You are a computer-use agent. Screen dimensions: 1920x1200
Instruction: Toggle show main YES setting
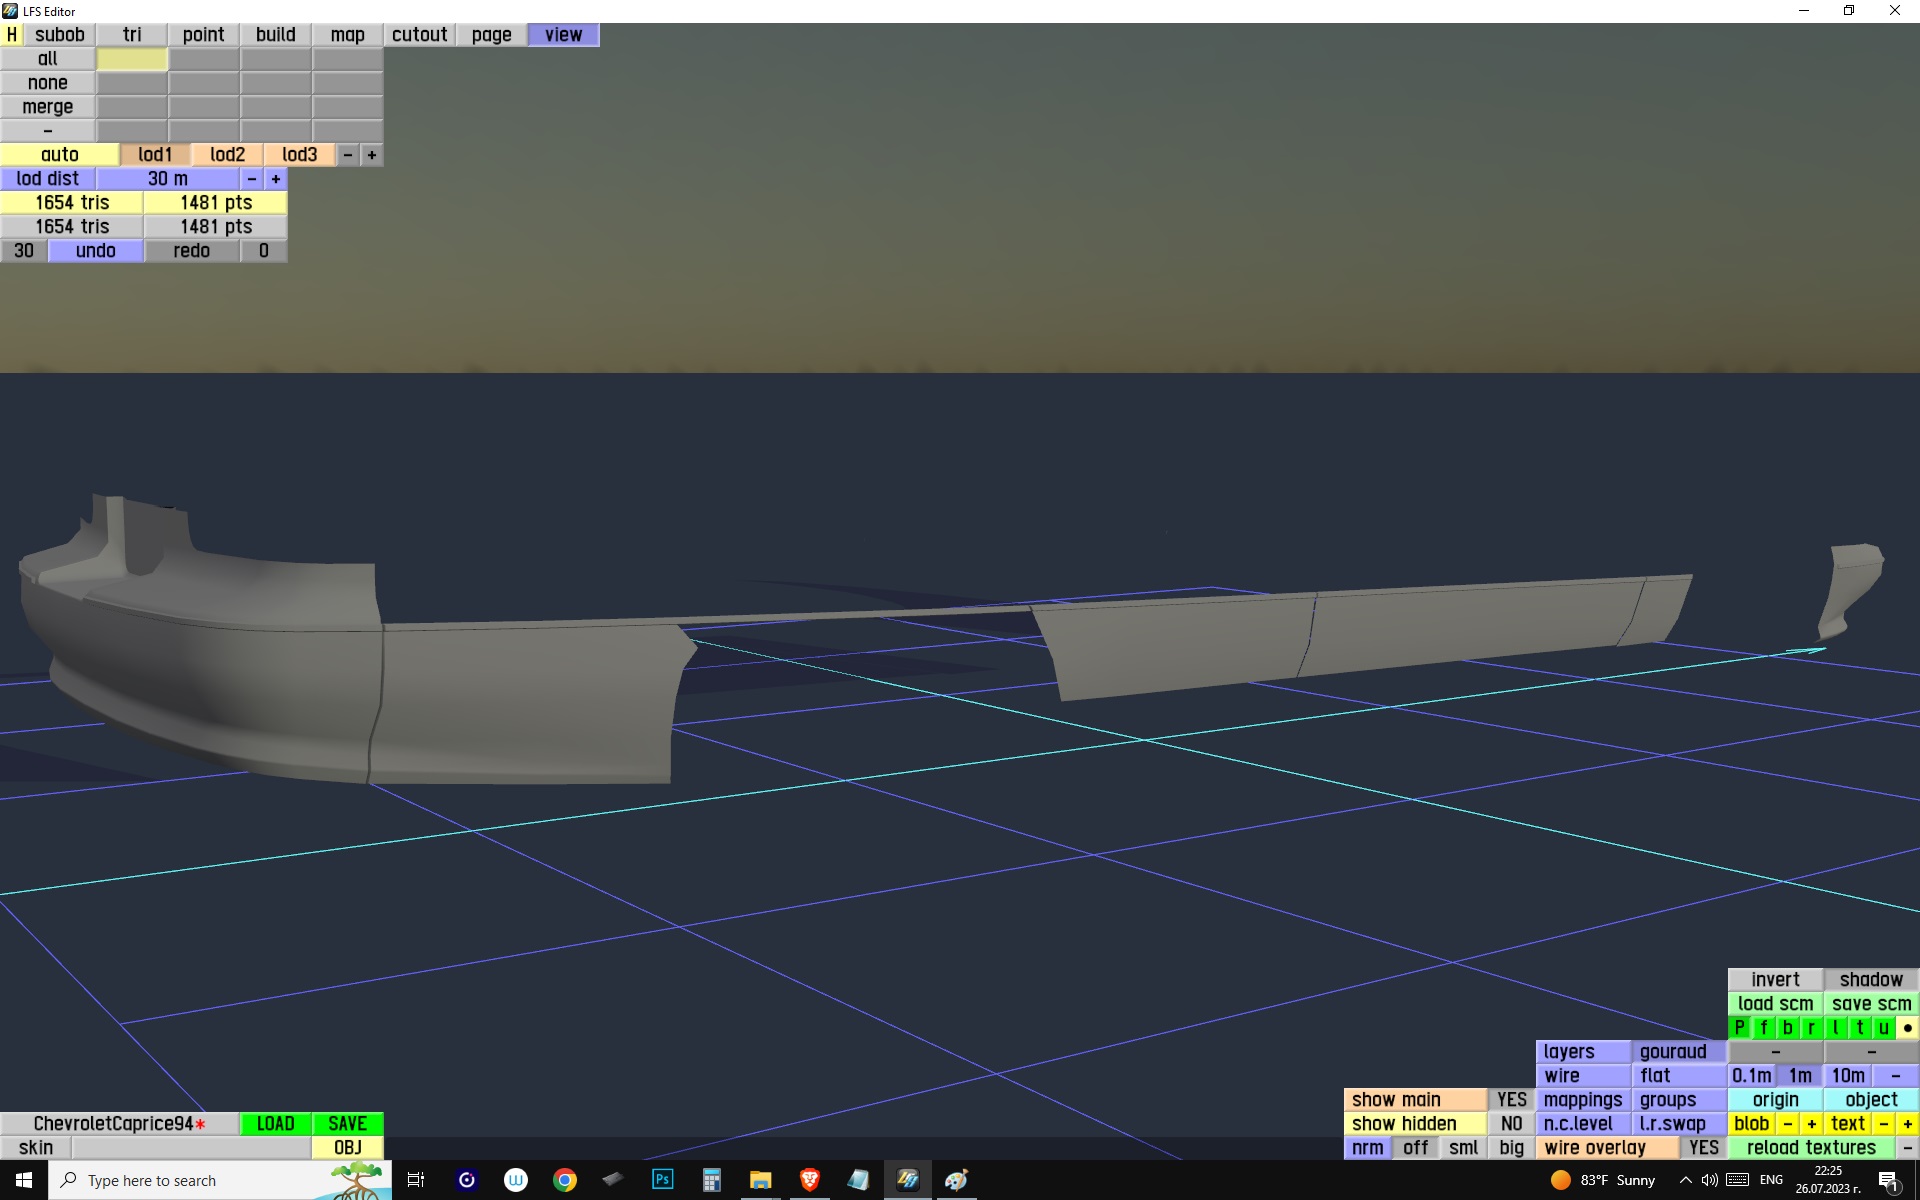point(1511,1099)
